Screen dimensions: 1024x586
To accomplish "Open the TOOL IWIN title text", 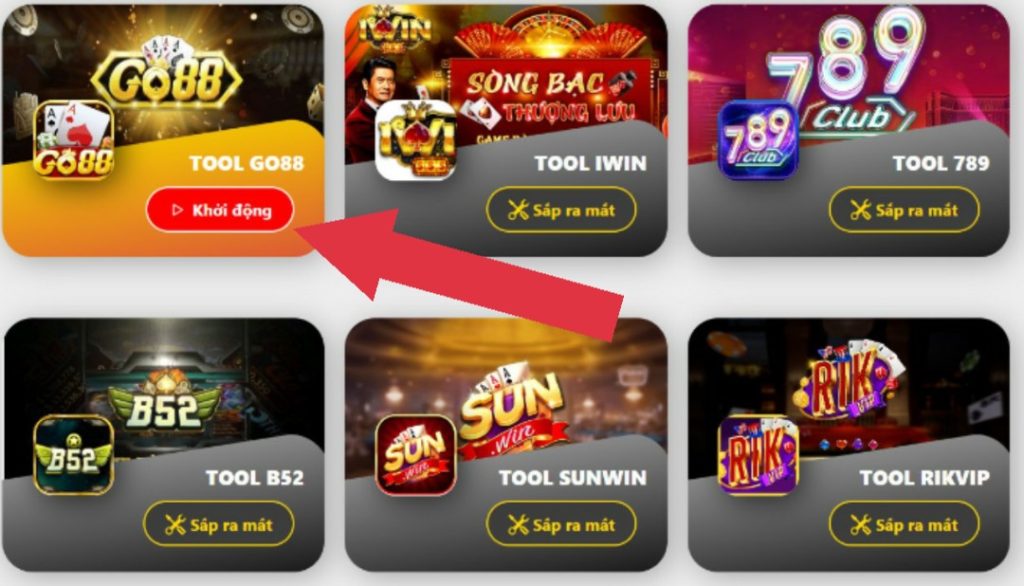I will point(590,163).
